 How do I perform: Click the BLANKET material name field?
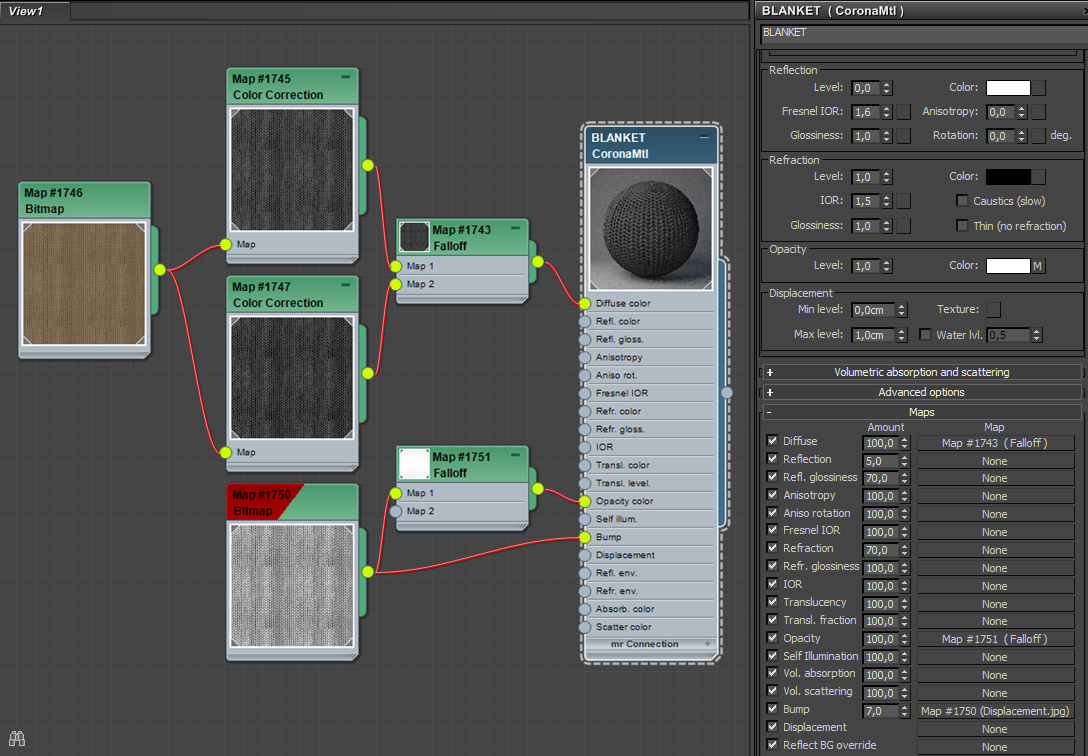pyautogui.click(x=924, y=33)
